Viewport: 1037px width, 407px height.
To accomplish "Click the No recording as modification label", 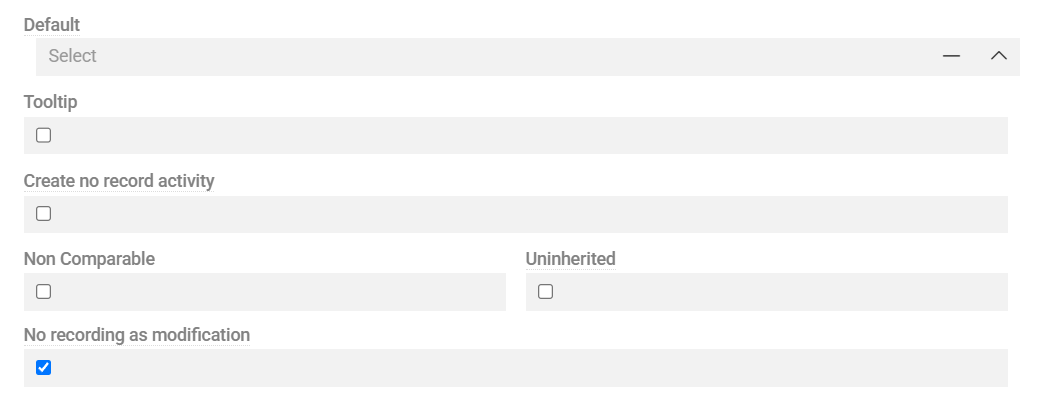I will (x=136, y=335).
